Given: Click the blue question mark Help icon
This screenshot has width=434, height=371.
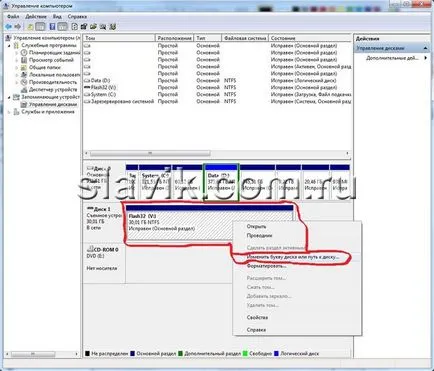Looking at the screenshot, I should tap(52, 27).
